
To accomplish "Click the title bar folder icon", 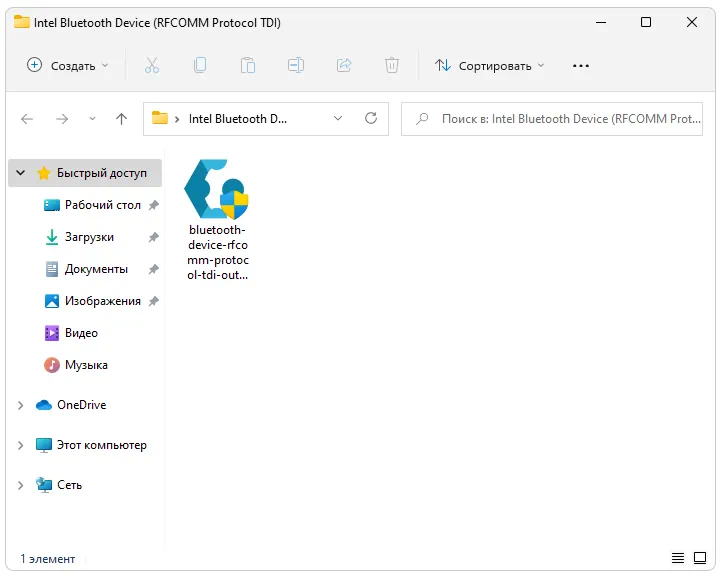I will tap(21, 22).
